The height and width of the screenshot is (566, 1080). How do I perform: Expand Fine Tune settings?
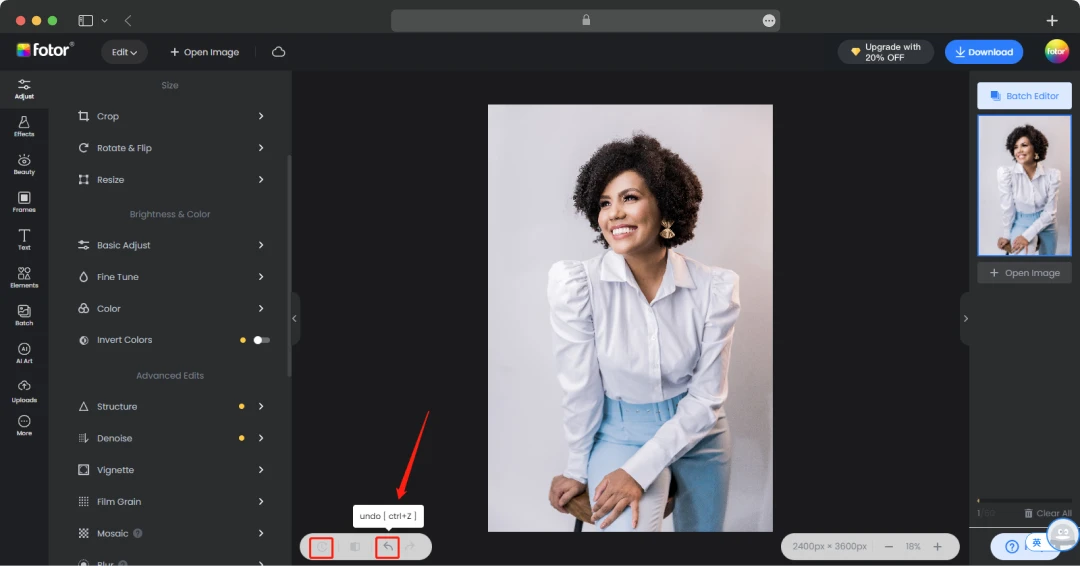point(261,277)
